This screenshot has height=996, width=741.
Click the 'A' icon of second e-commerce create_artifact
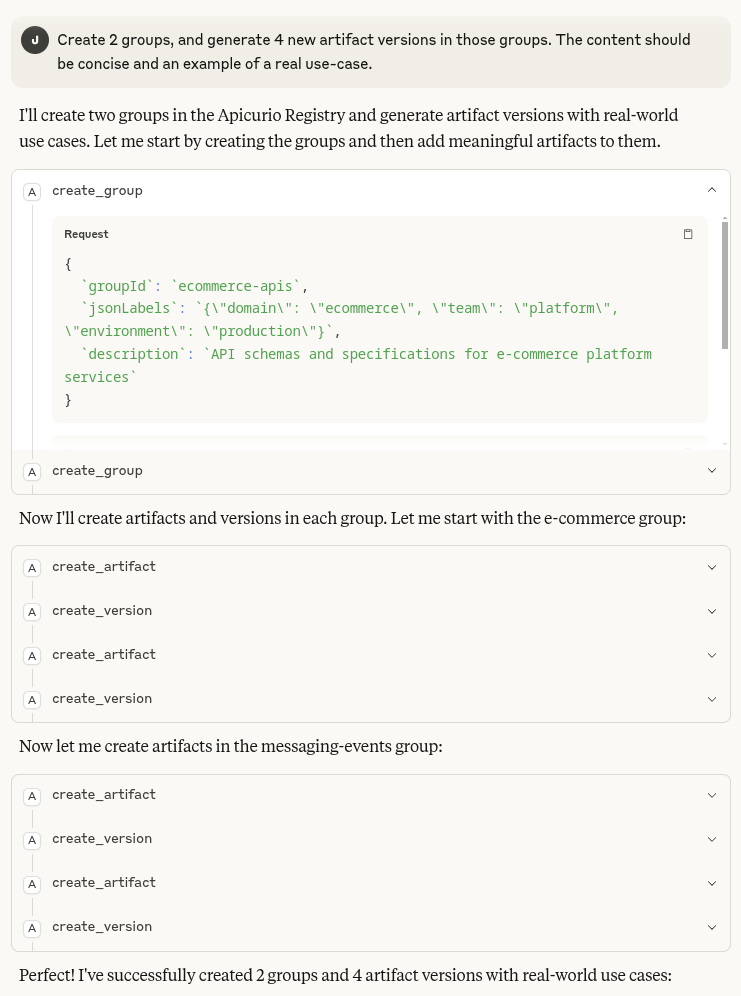32,655
